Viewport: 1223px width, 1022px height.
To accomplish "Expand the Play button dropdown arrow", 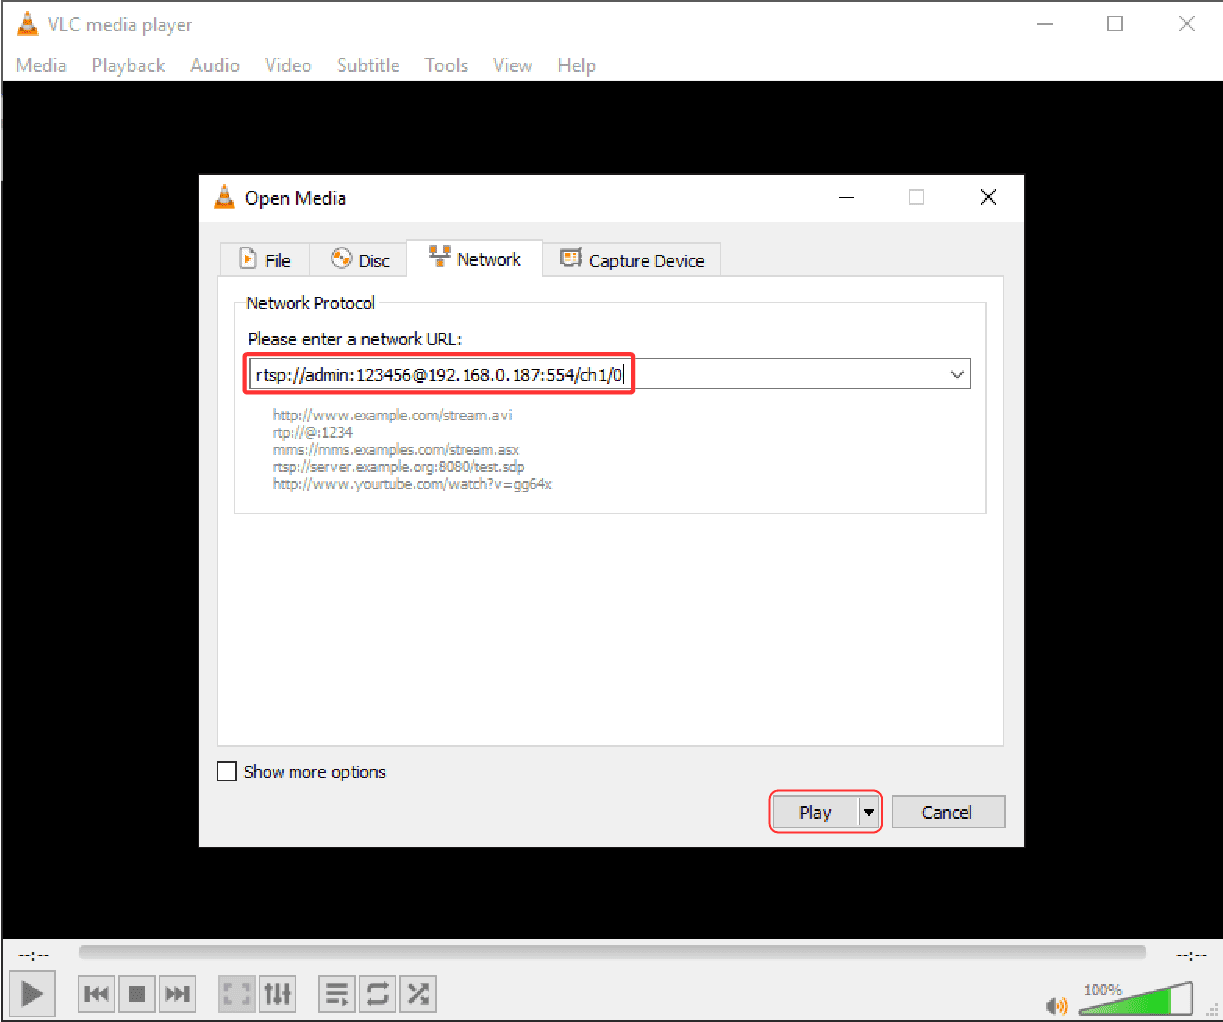I will point(869,812).
